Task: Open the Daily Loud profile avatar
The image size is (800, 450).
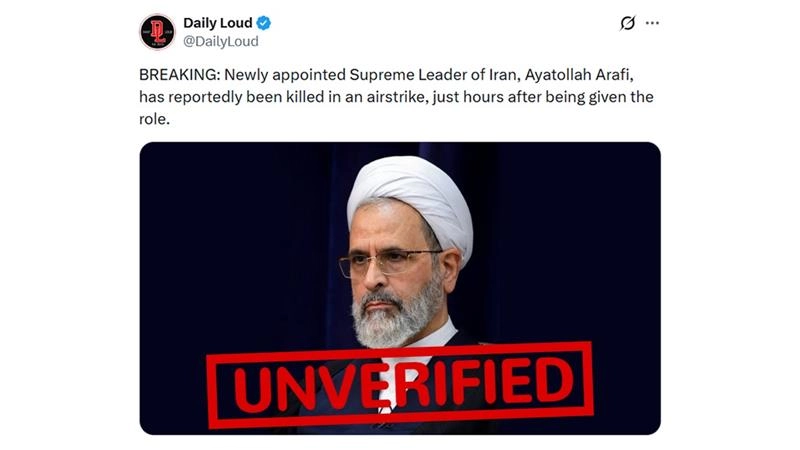Action: coord(158,32)
